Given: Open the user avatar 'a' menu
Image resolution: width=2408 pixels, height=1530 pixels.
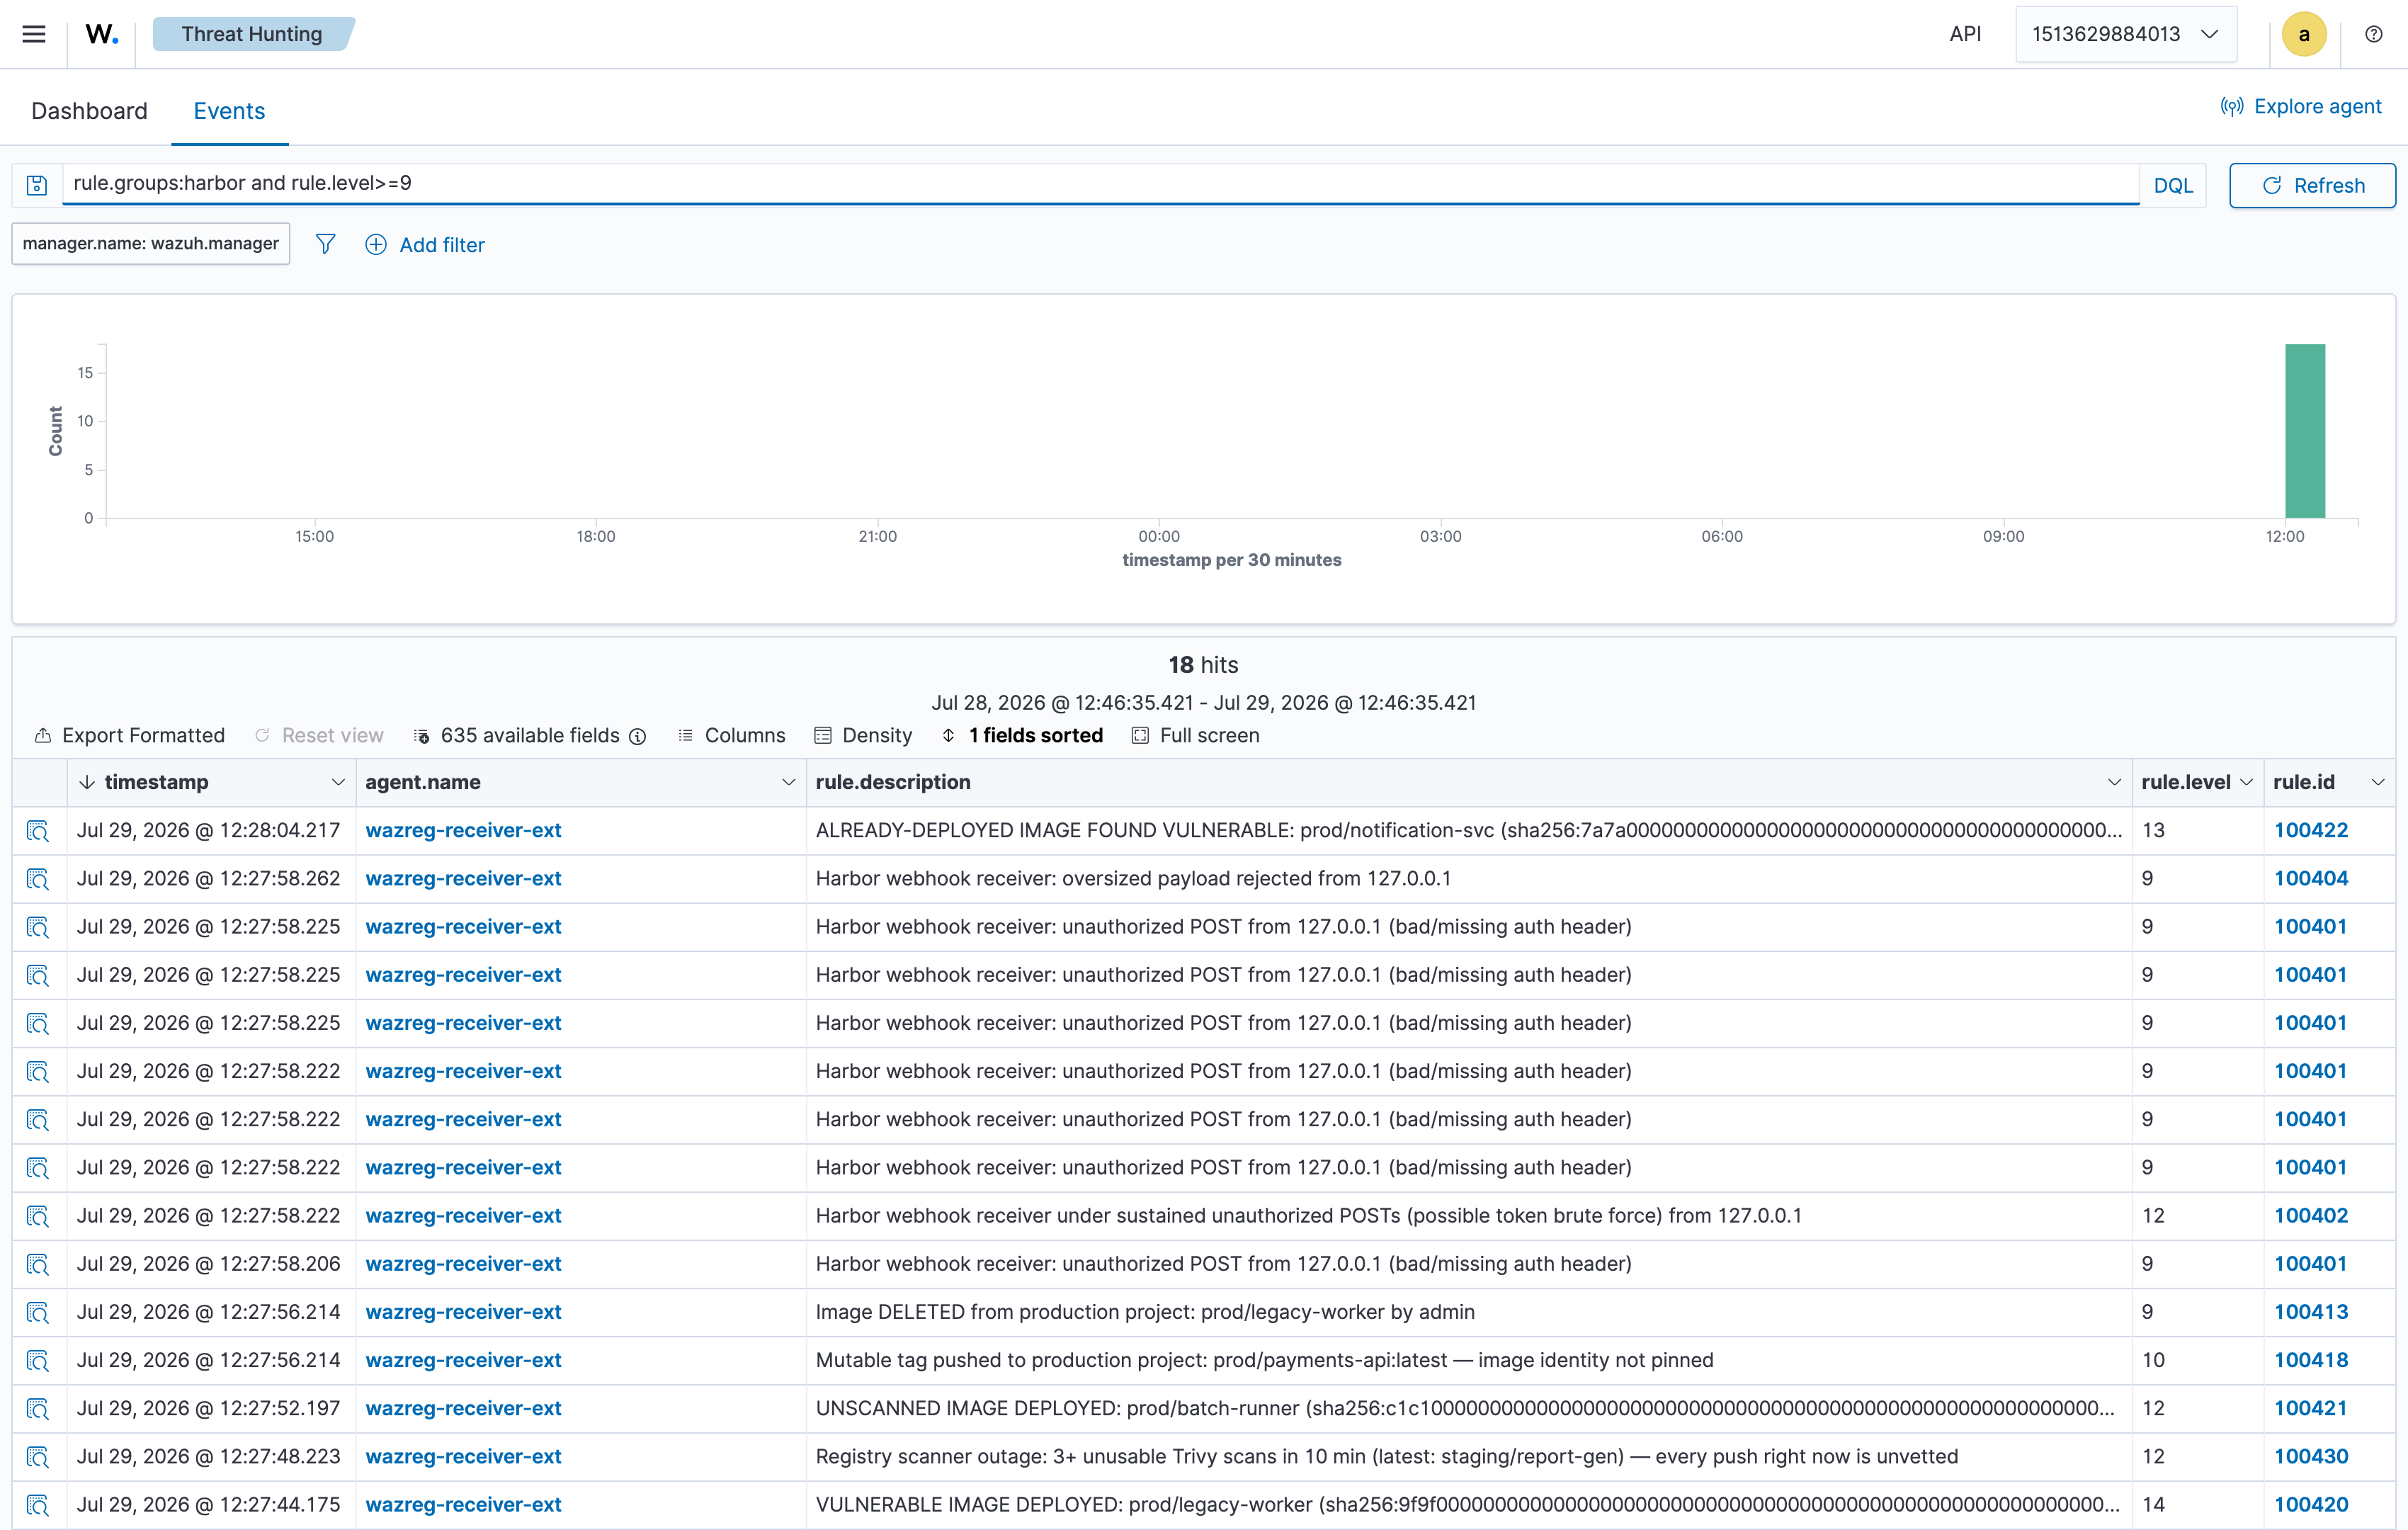Looking at the screenshot, I should coord(2304,34).
